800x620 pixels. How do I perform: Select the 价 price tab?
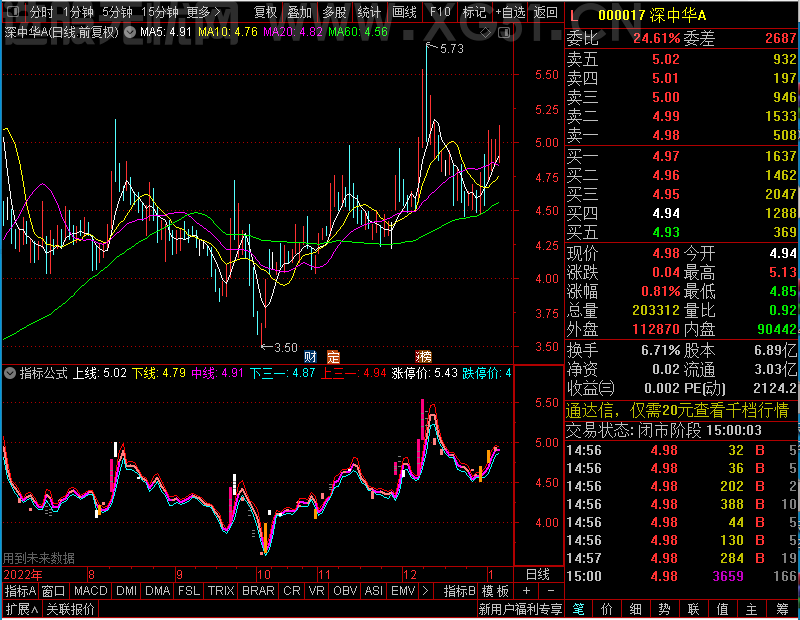tap(607, 609)
